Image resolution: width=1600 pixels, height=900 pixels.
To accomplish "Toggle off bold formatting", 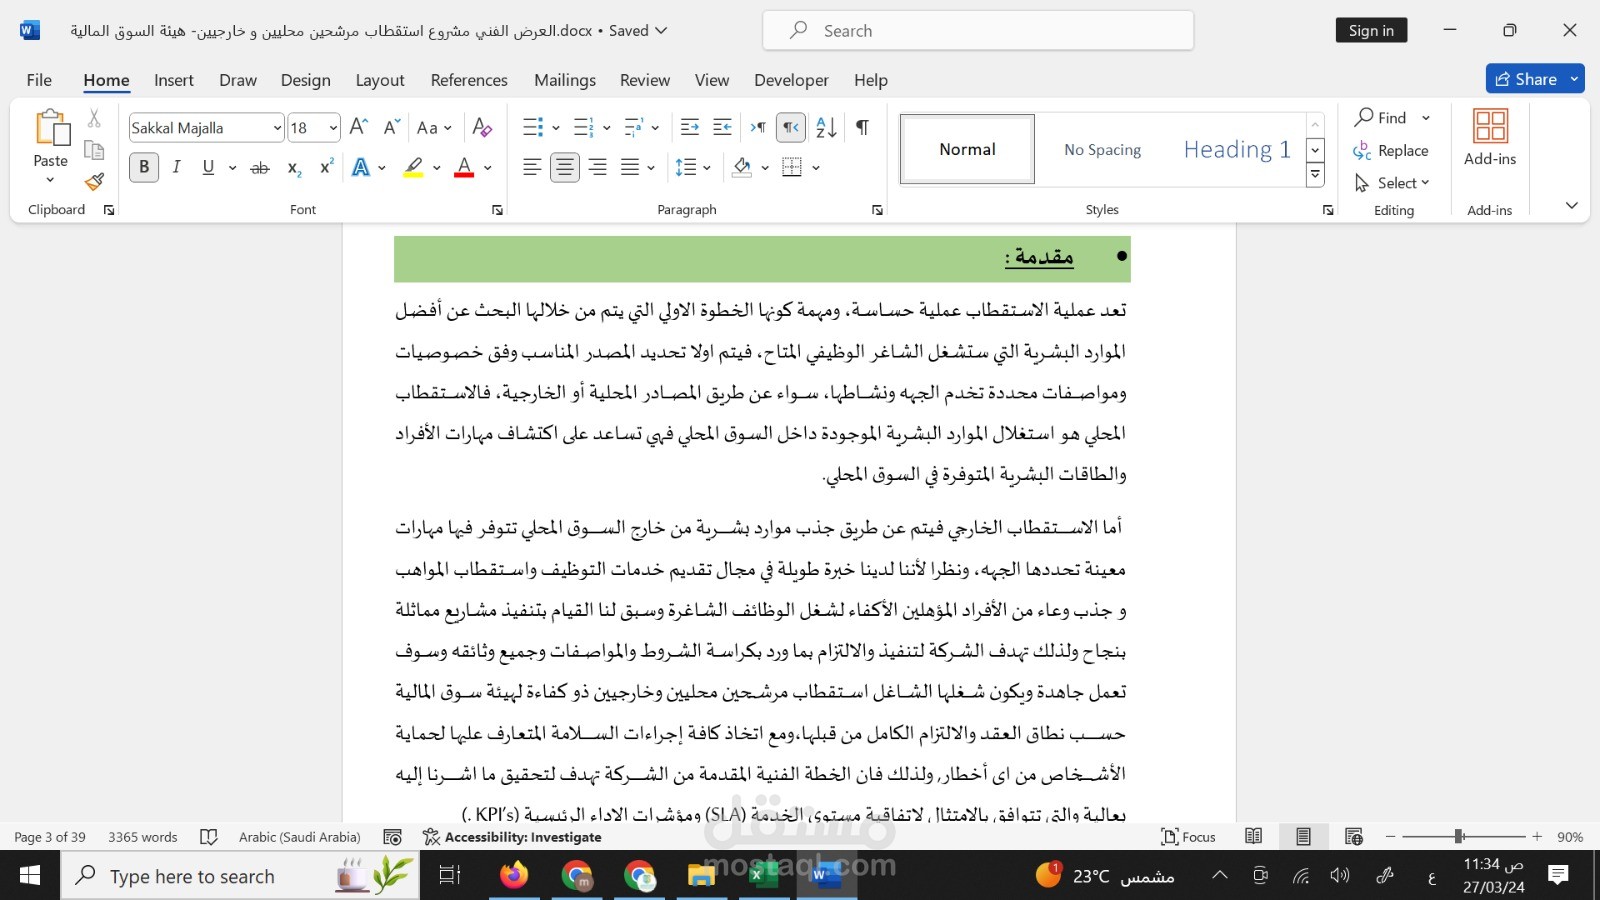I will tap(143, 167).
